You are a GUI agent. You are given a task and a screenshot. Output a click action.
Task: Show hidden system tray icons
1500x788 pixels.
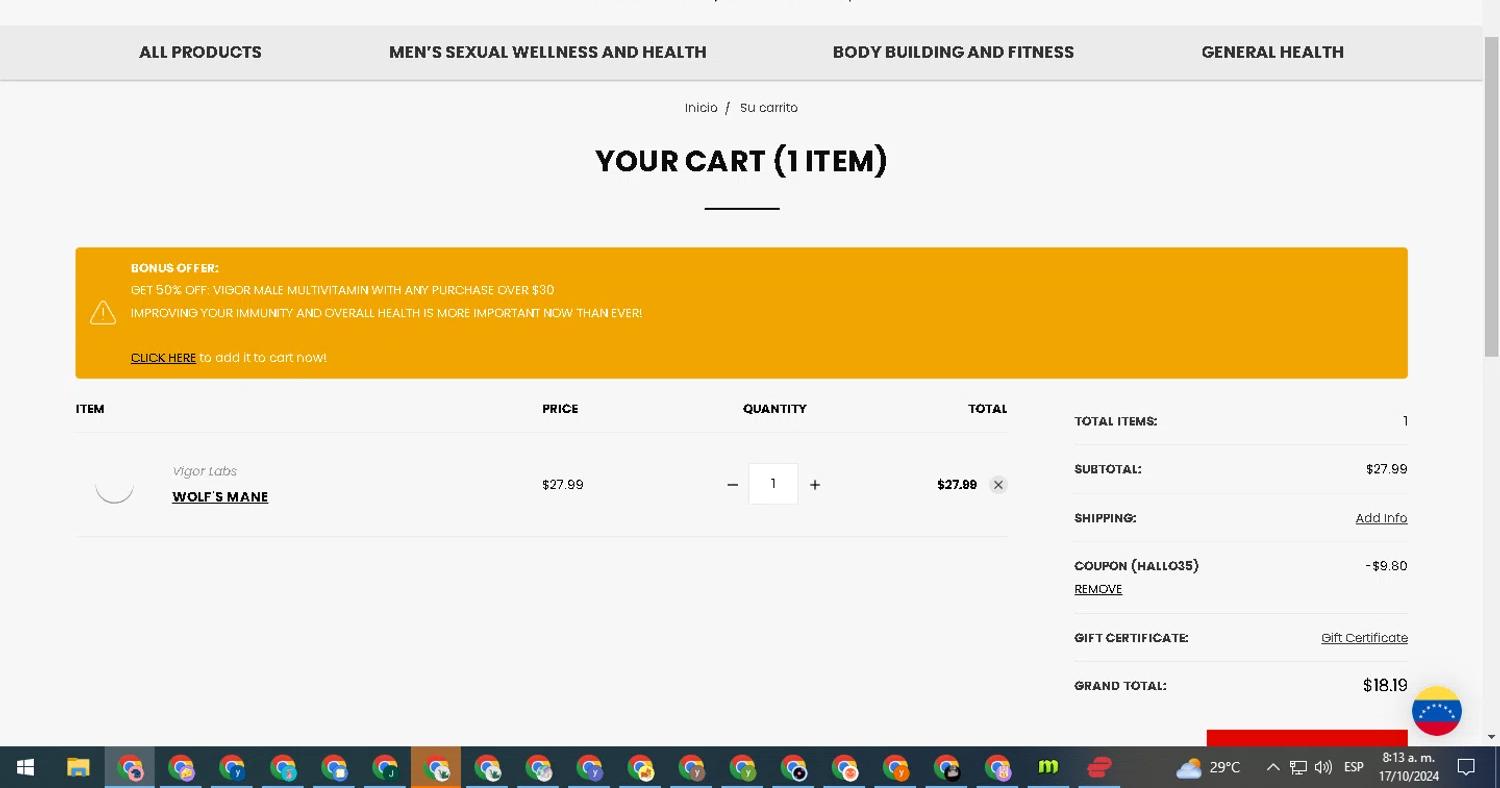click(x=1272, y=767)
